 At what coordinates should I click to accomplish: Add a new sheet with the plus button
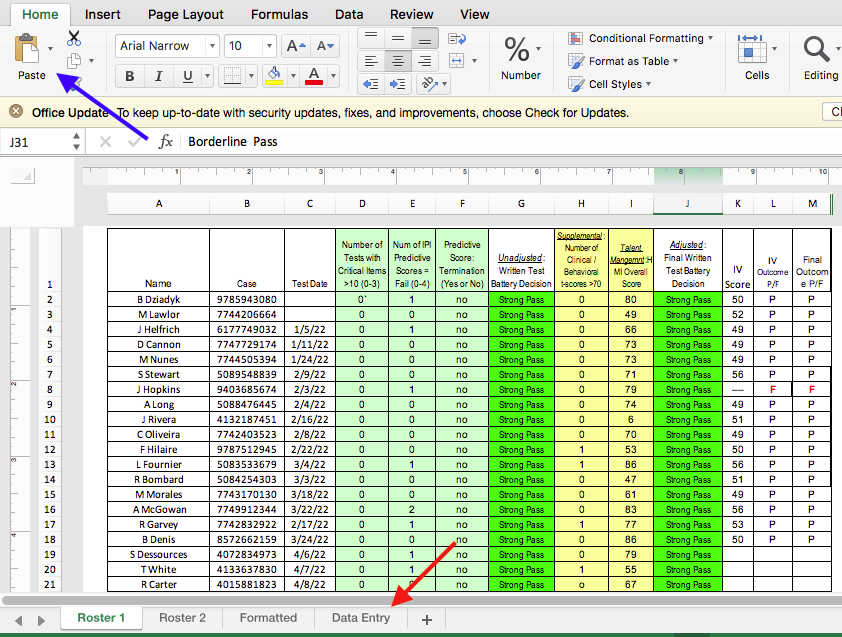coord(427,619)
